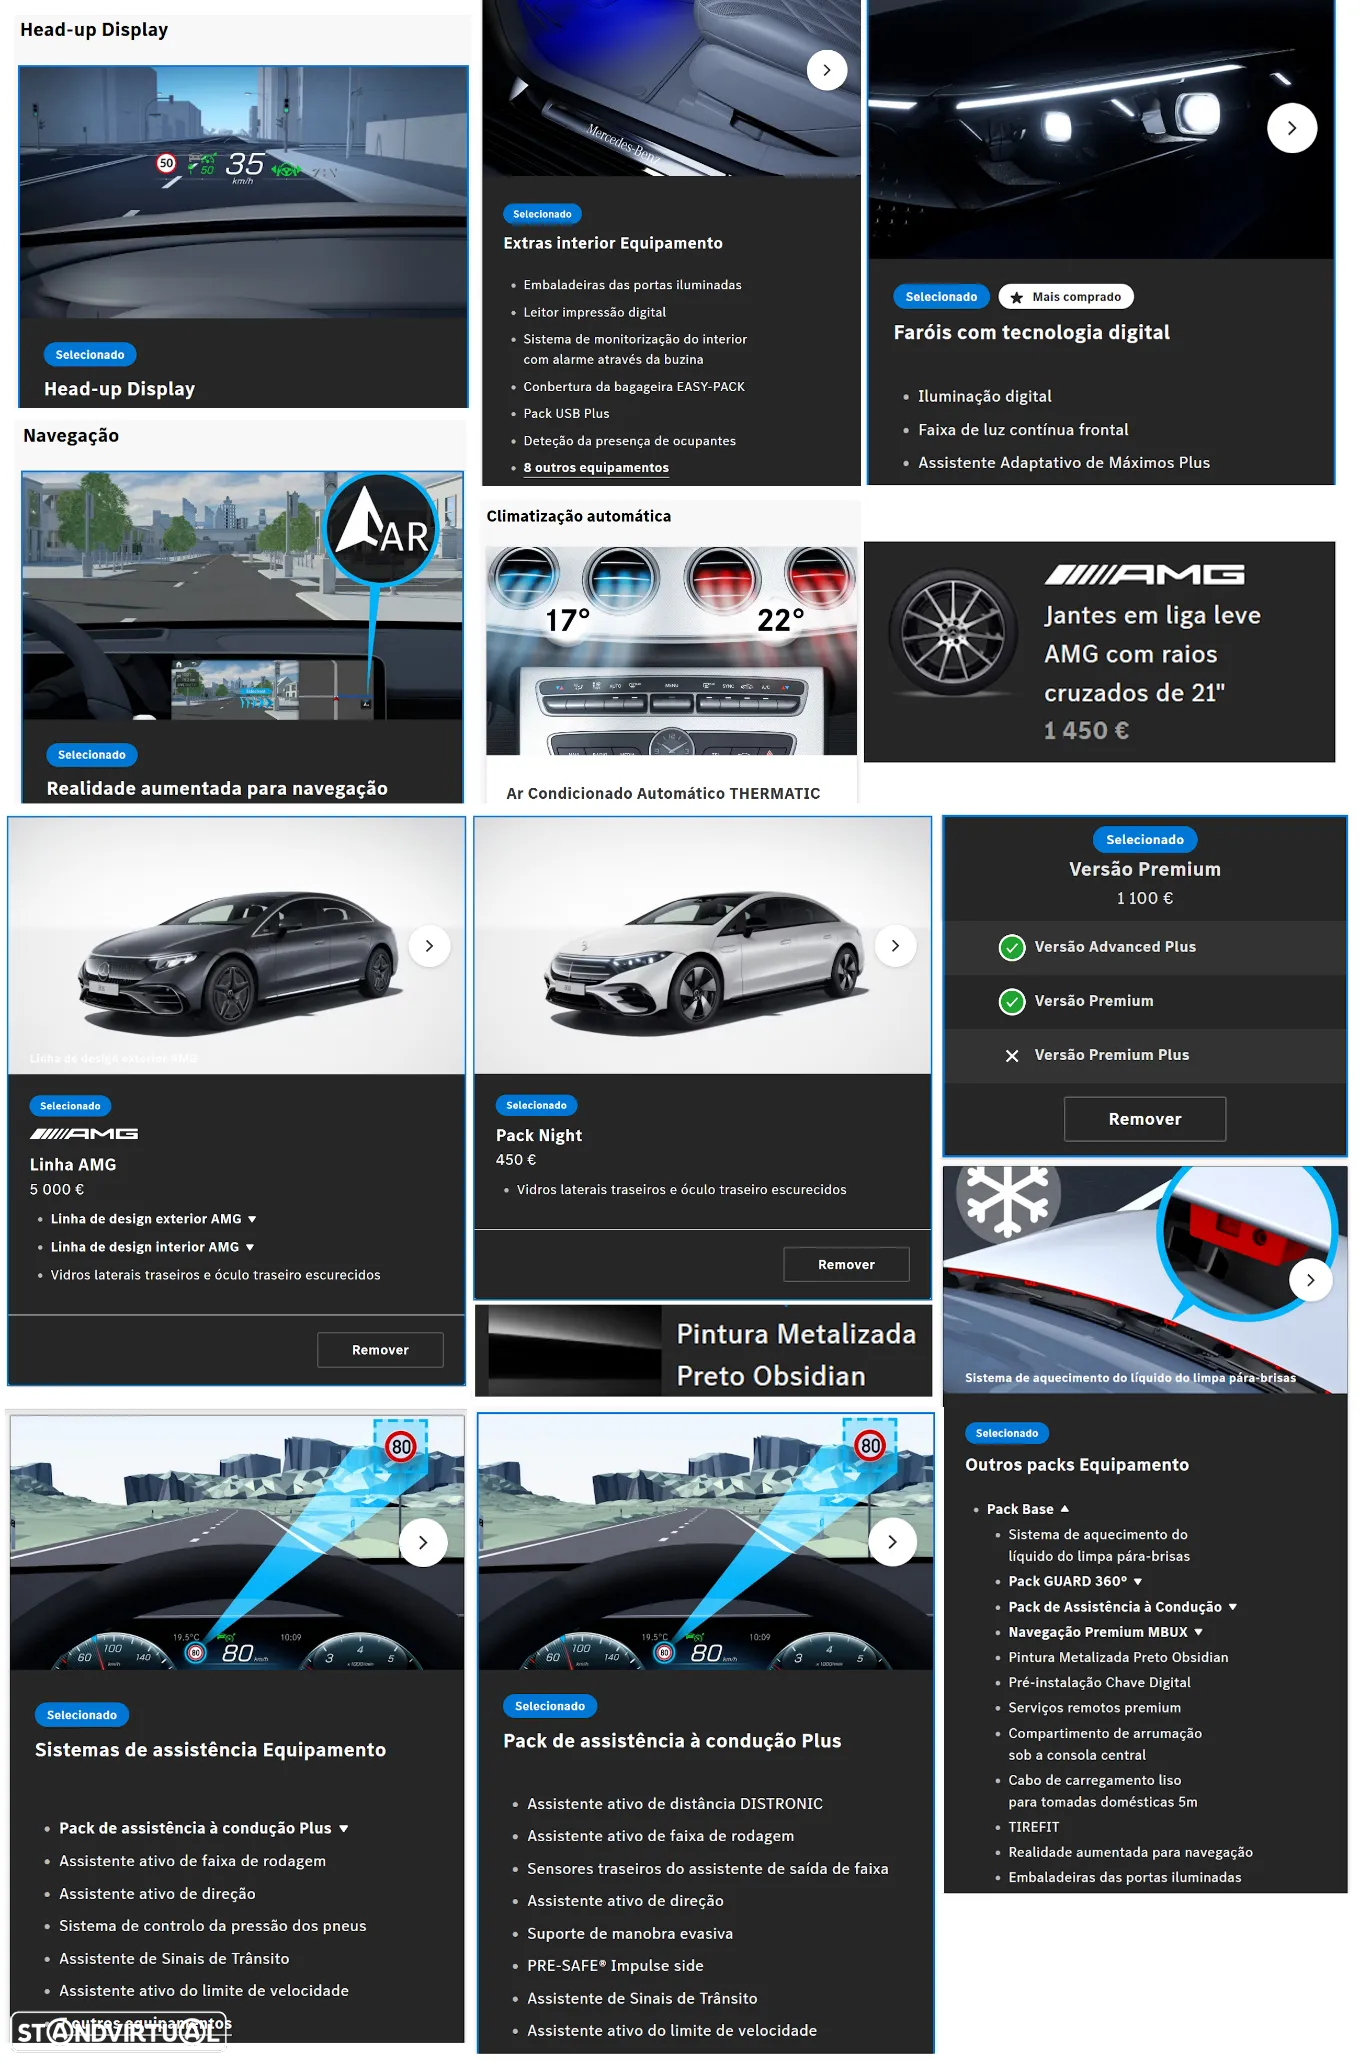Click the star icon in Mais comprado badge
The image size is (1360, 2063).
tap(1016, 298)
